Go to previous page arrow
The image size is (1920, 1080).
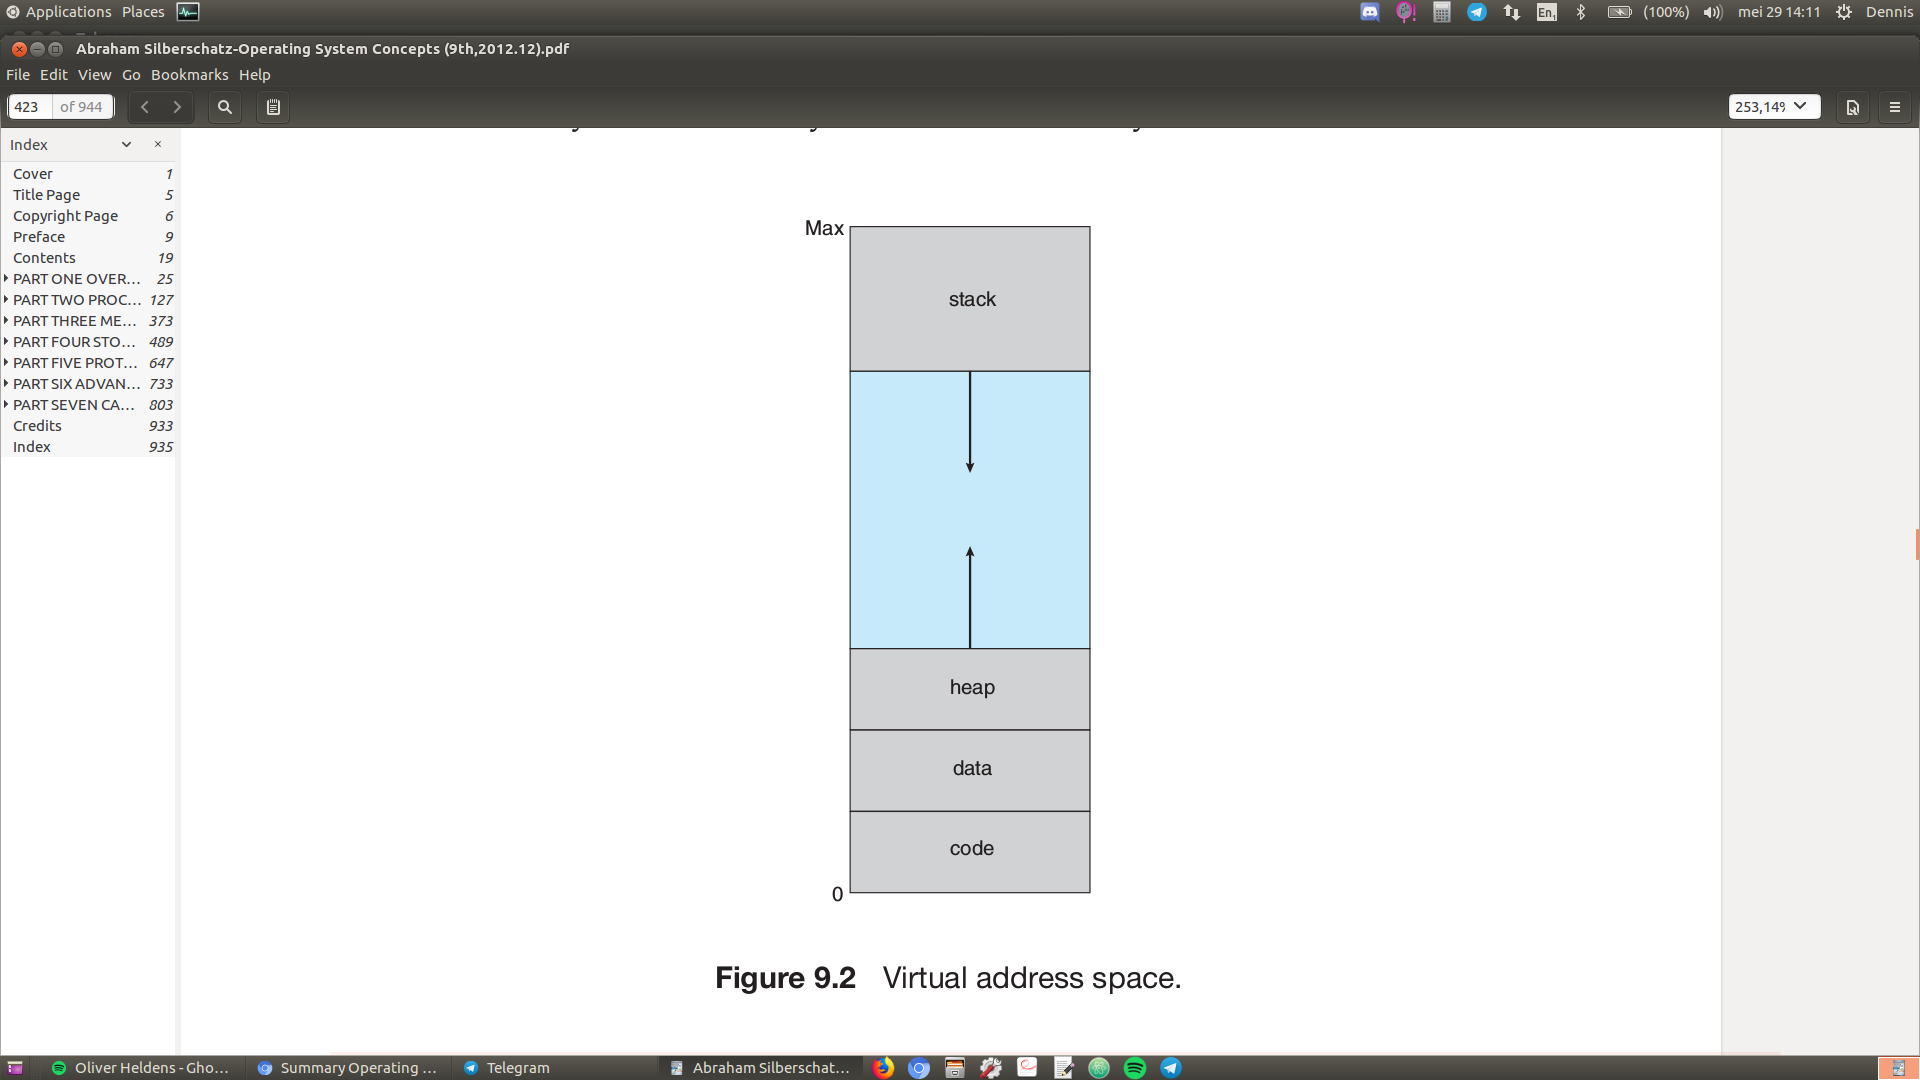[x=145, y=107]
